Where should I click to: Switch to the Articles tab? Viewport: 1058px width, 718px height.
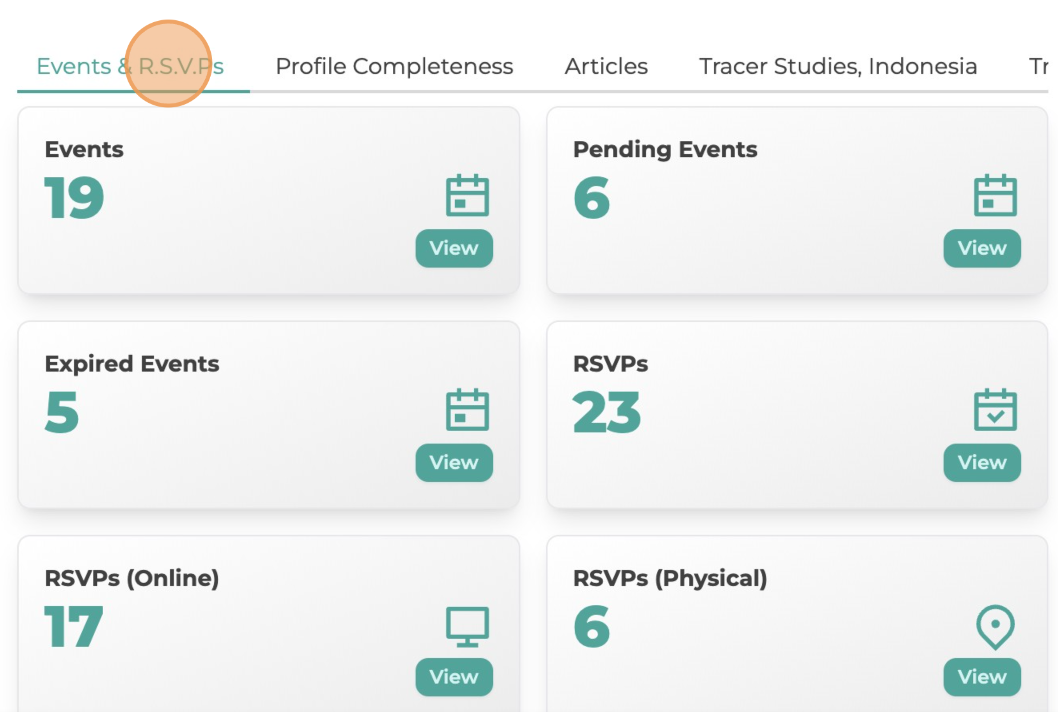[x=606, y=66]
